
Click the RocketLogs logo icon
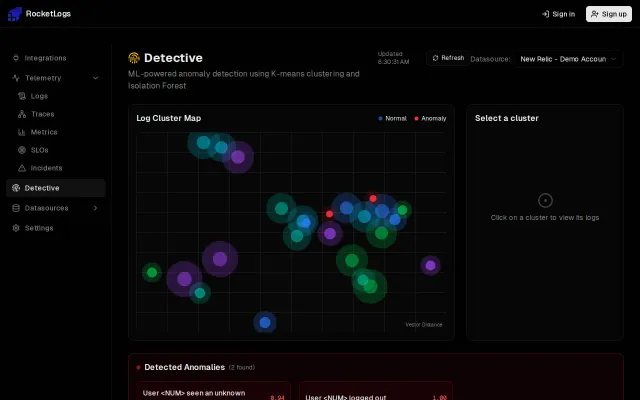[x=15, y=14]
